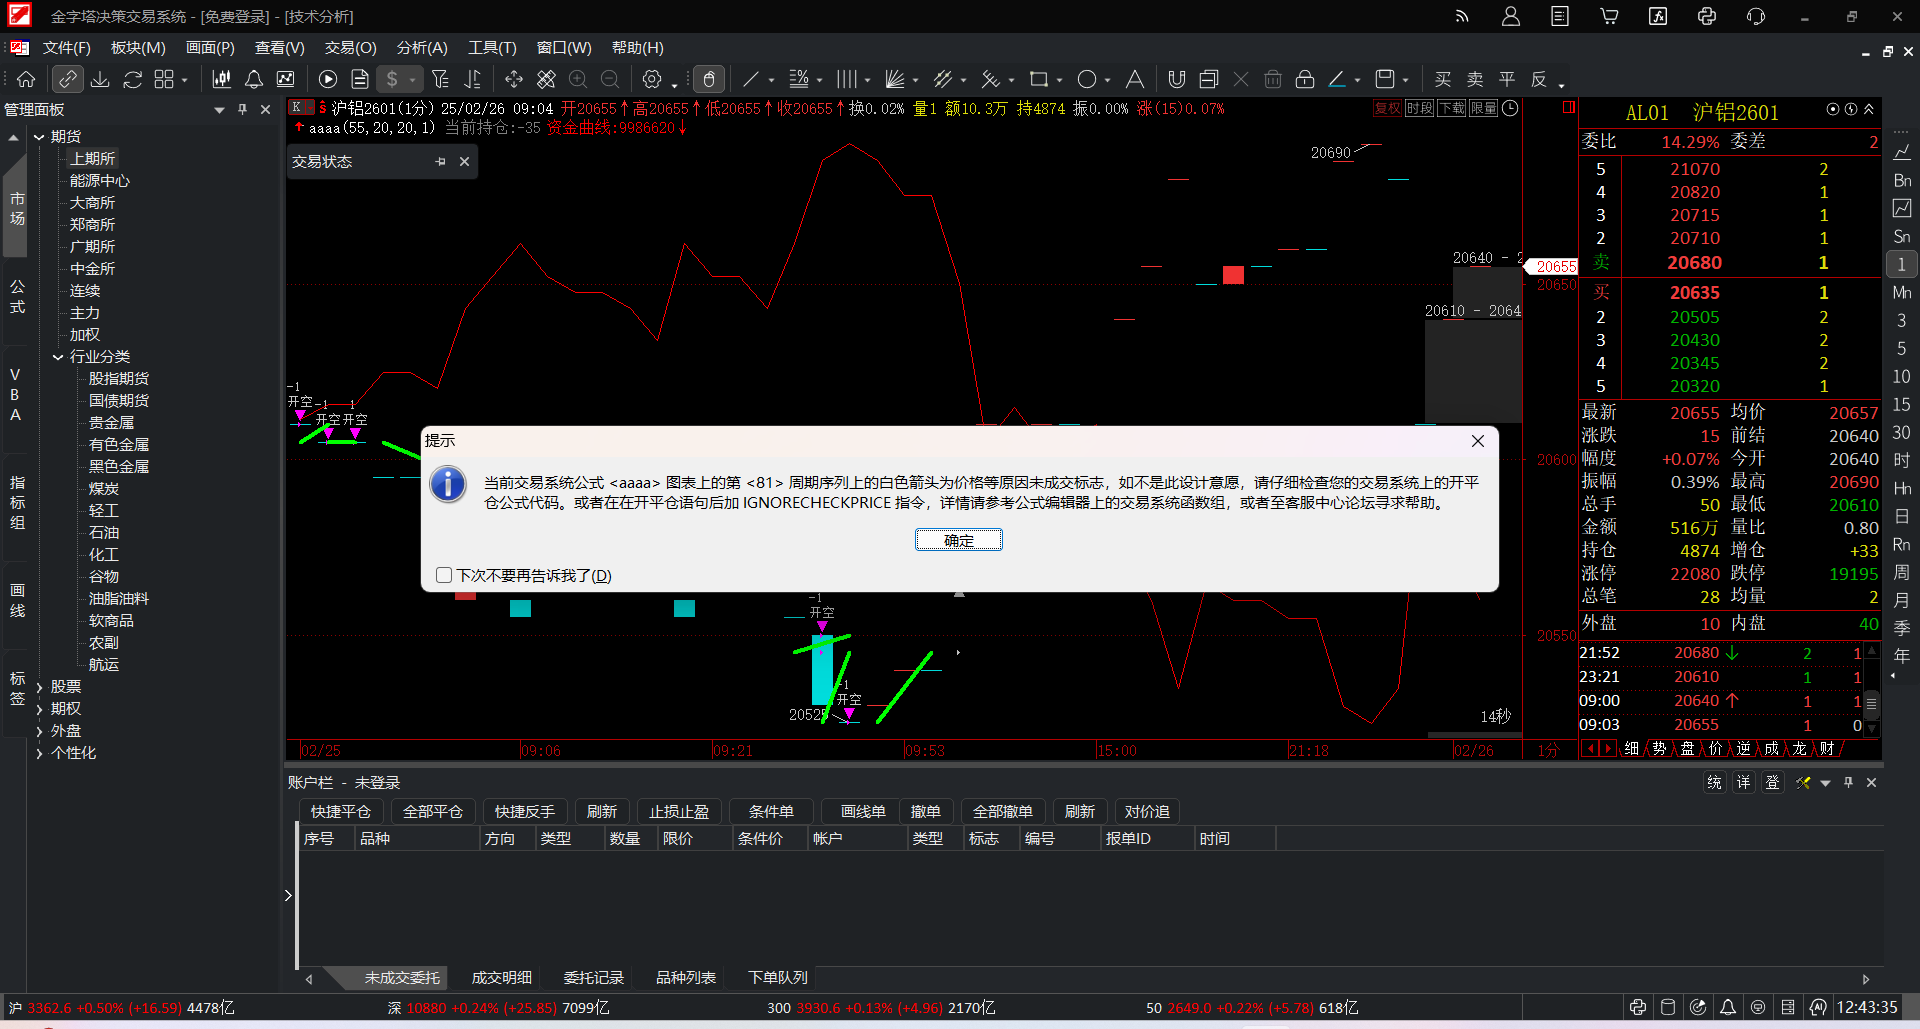Image resolution: width=1920 pixels, height=1029 pixels.
Task: Click the trend chart analysis icon
Action: tap(286, 79)
